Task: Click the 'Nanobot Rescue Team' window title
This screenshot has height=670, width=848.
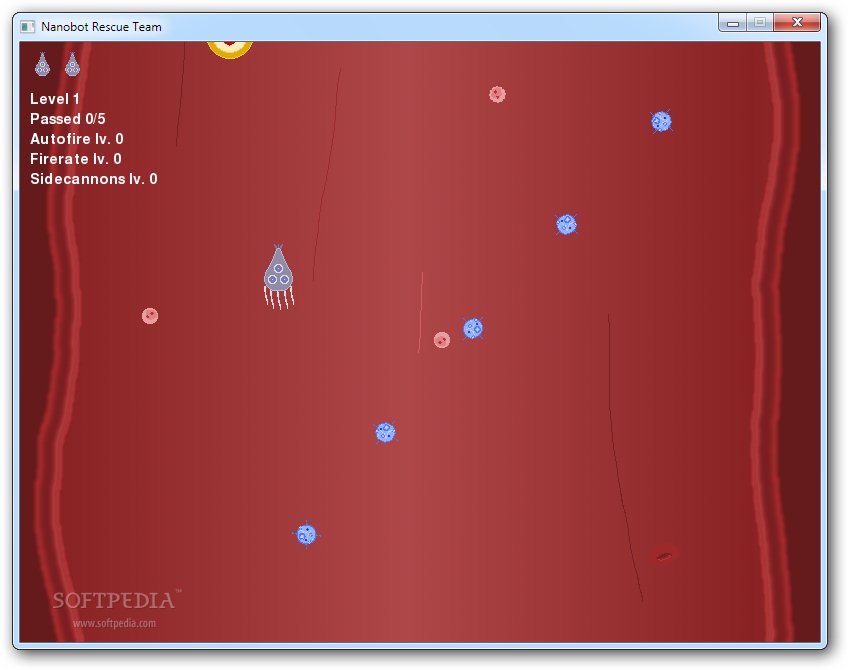Action: point(101,26)
